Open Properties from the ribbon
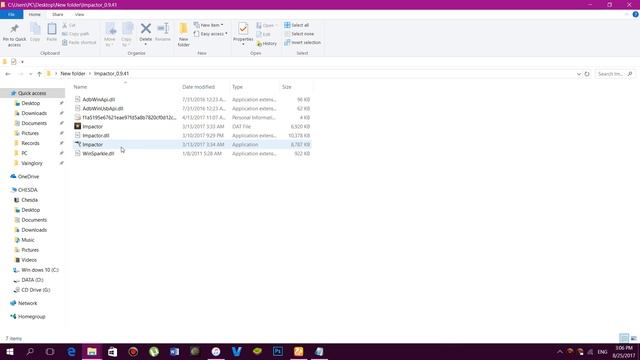This screenshot has height=360, width=640. 243,34
